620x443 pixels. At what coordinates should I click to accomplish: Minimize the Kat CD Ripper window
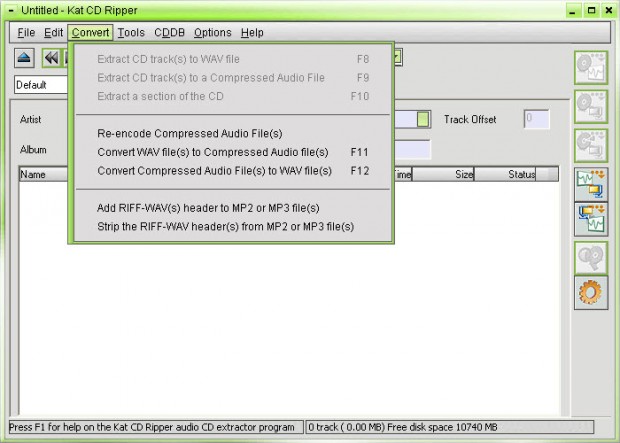pyautogui.click(x=573, y=11)
